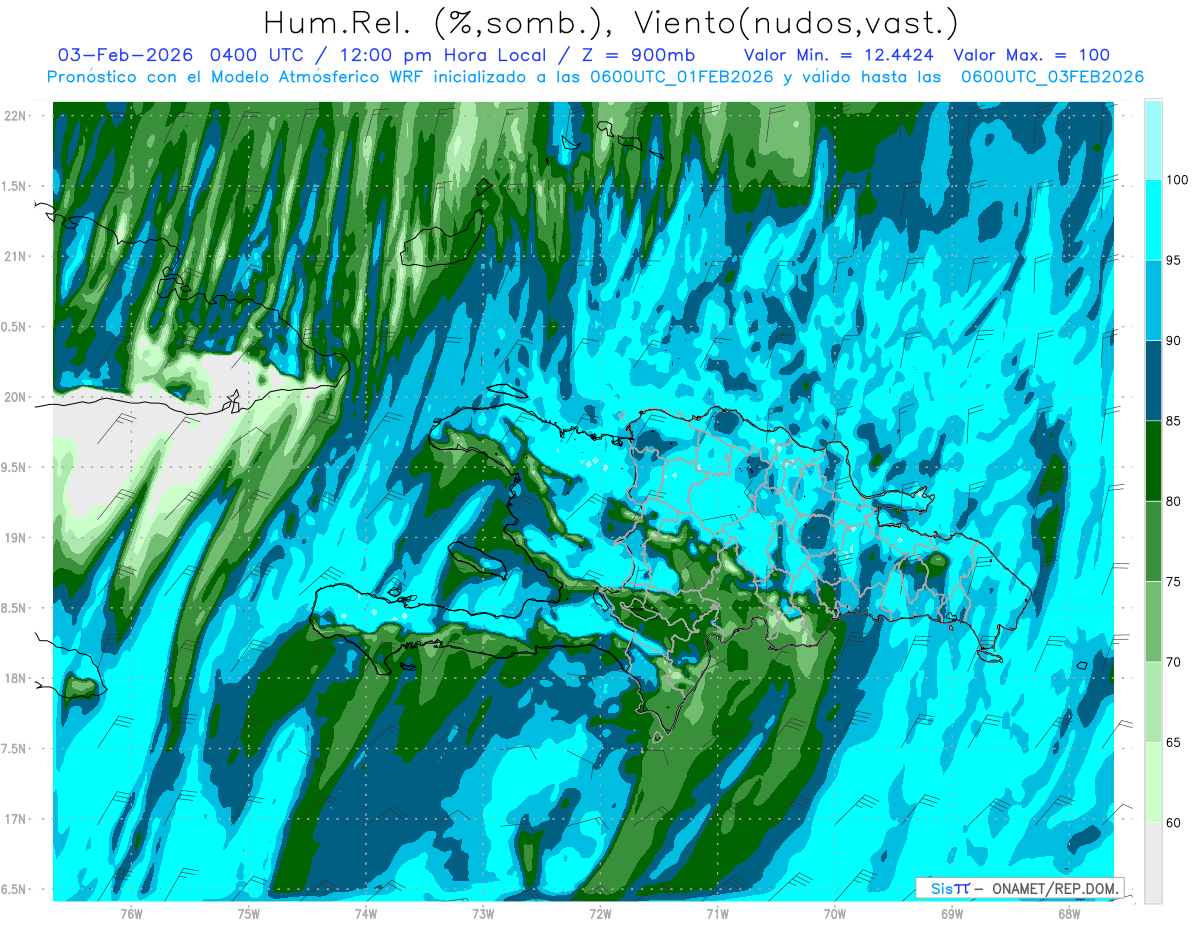Click the '72W' longitude label
The width and height of the screenshot is (1200, 927).
(x=600, y=913)
